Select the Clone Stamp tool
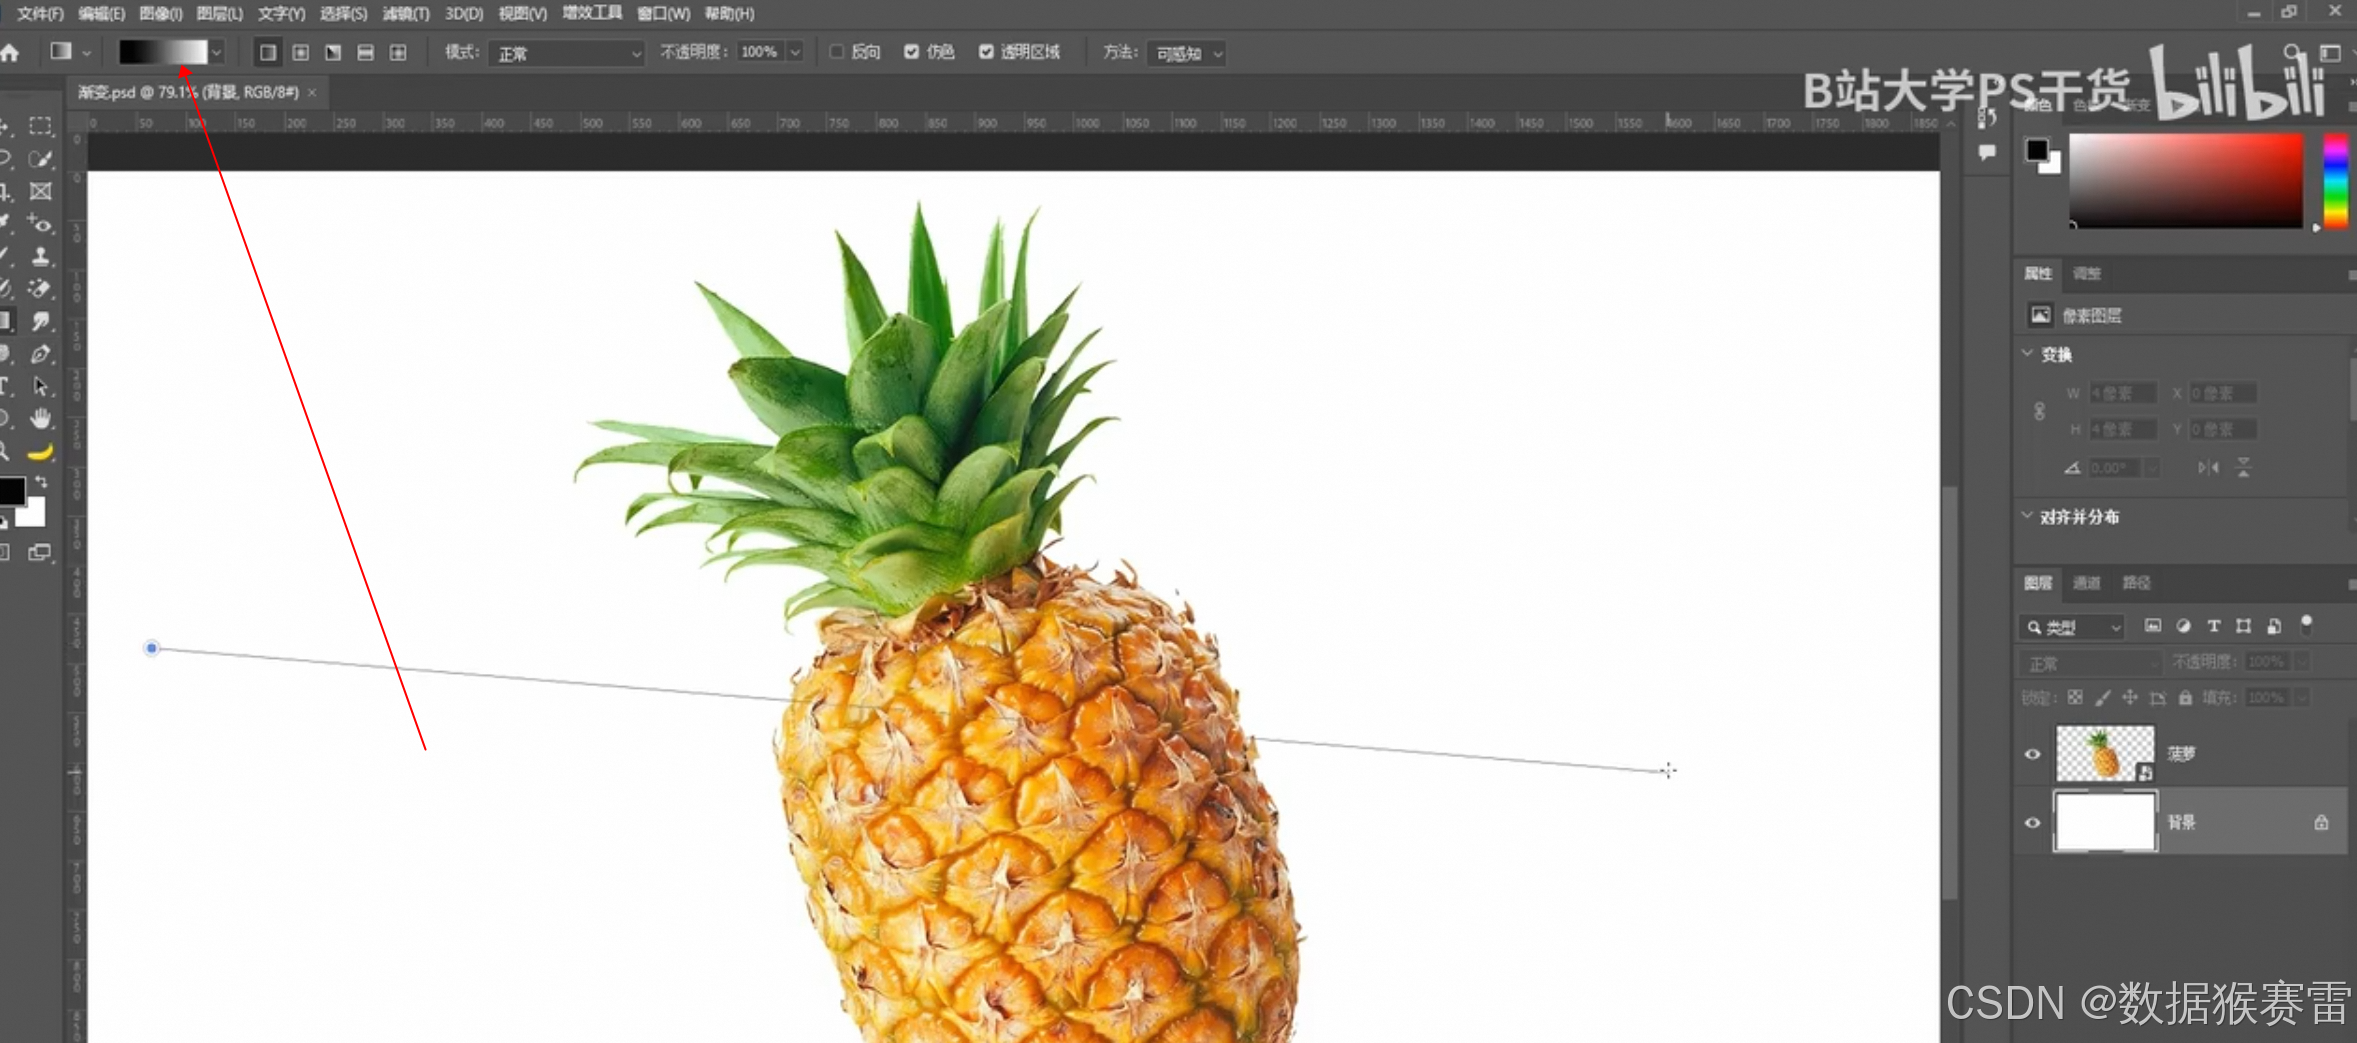The height and width of the screenshot is (1043, 2357). pos(40,256)
